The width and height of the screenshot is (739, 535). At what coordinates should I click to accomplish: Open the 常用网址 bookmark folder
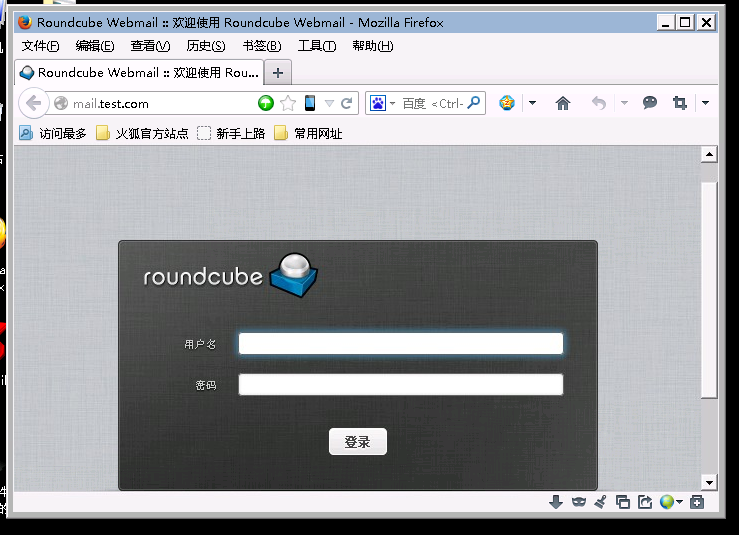click(308, 133)
